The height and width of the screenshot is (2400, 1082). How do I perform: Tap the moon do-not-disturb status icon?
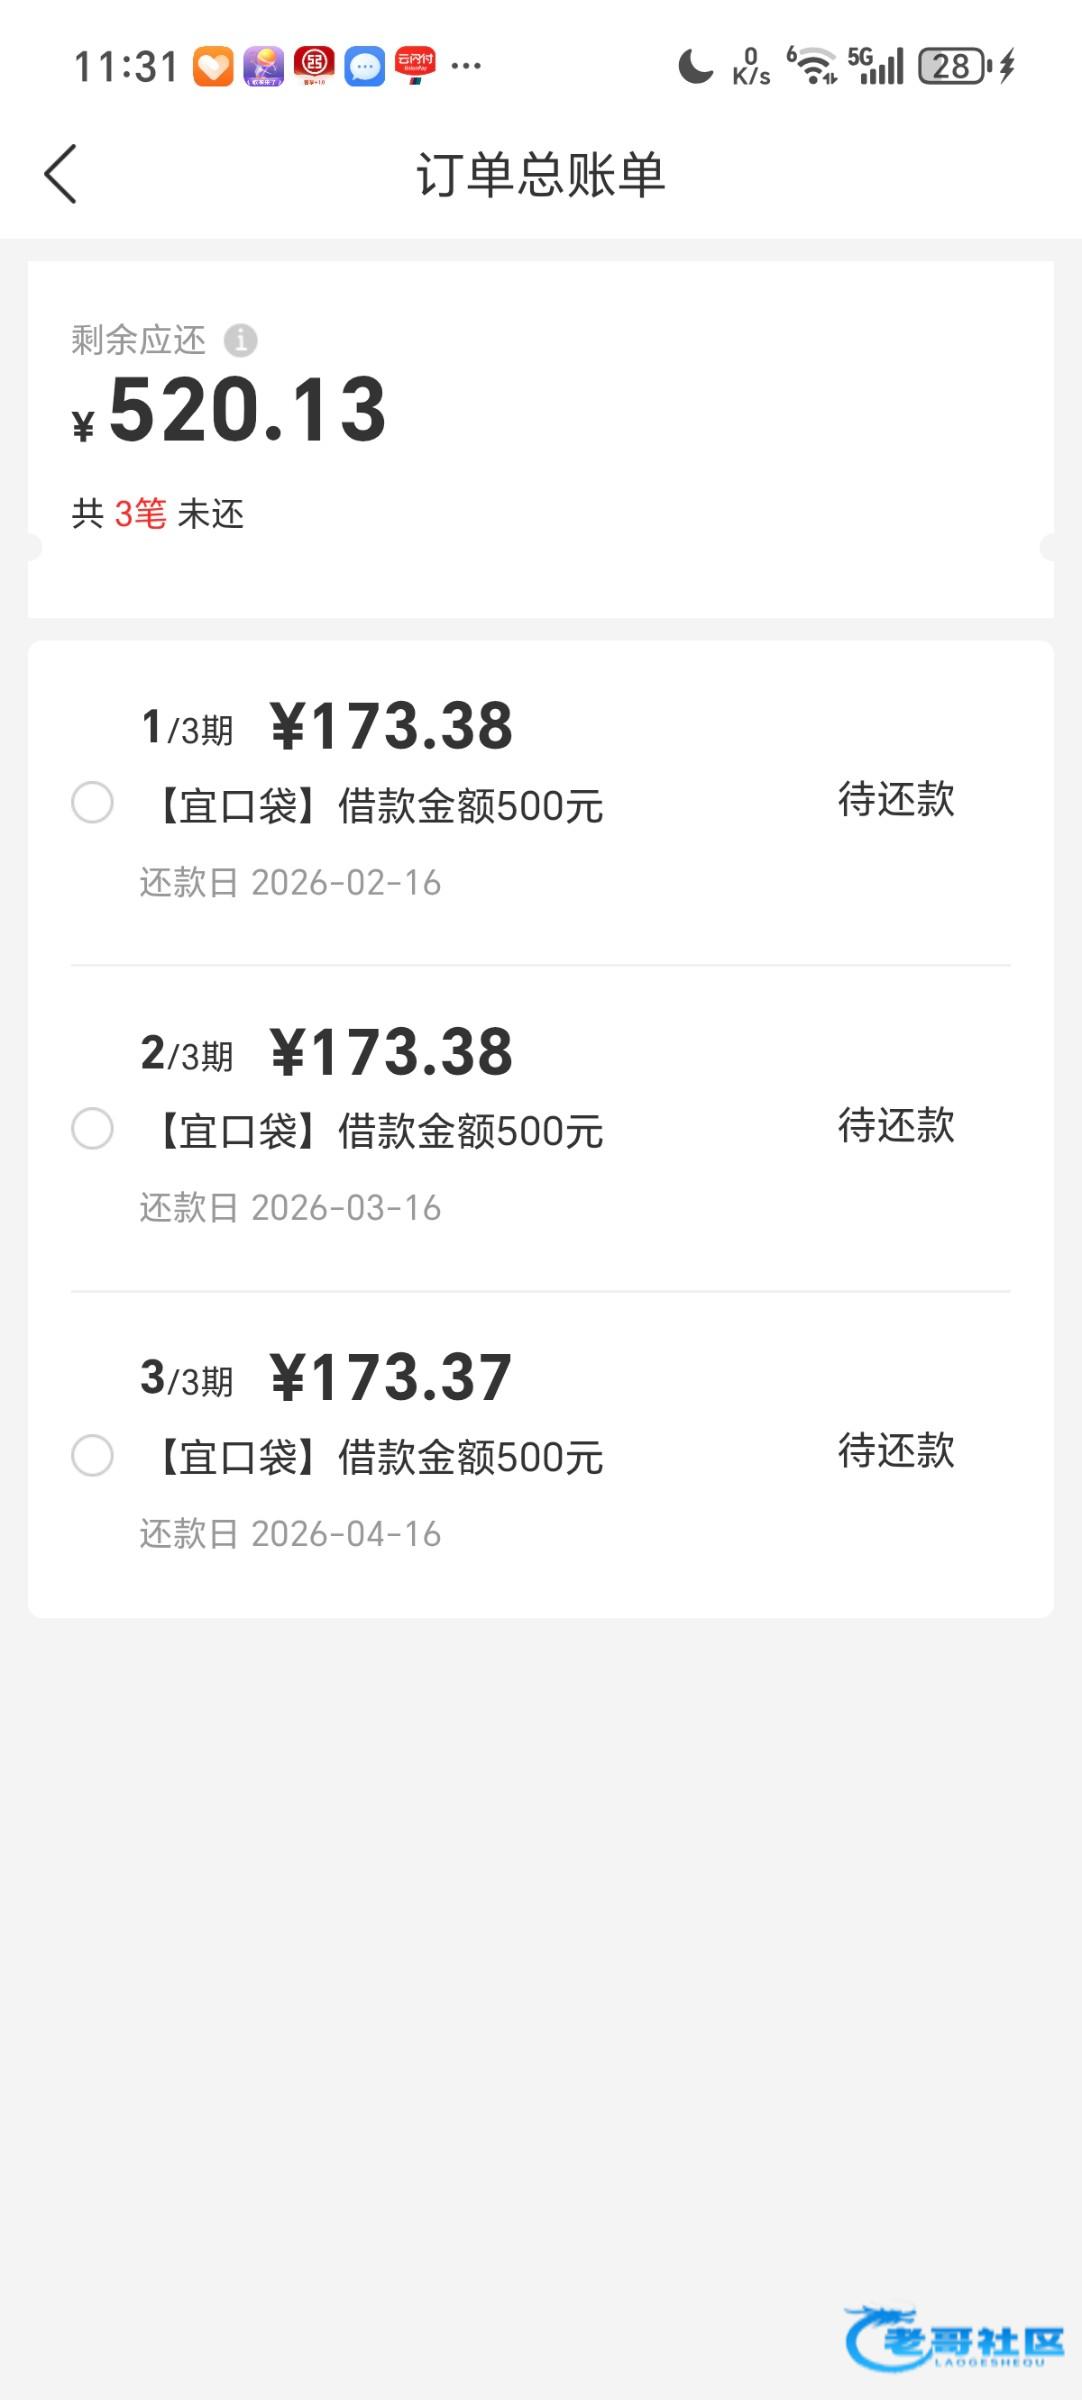tap(695, 67)
